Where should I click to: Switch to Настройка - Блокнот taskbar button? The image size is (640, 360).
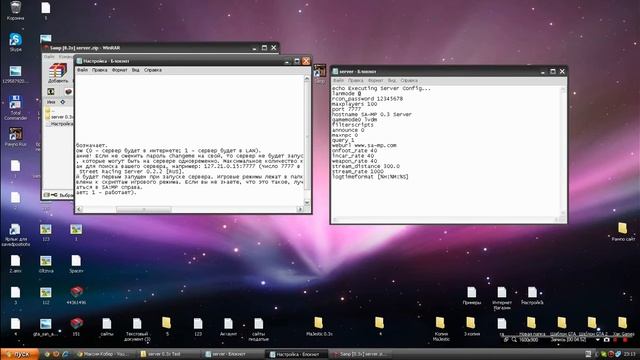coord(297,354)
